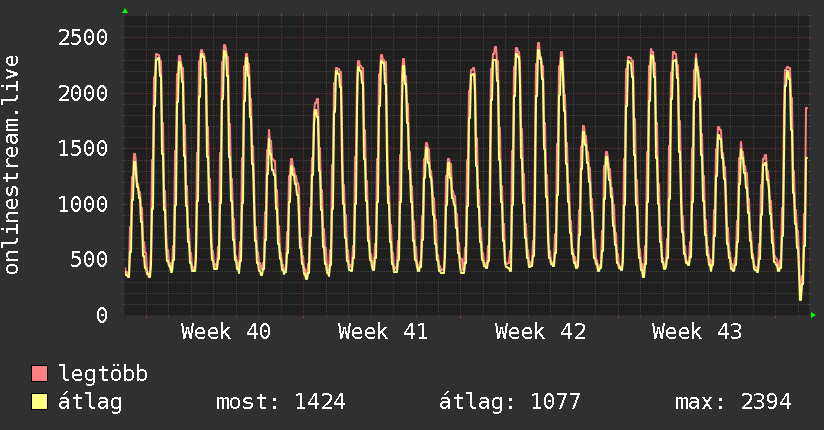
Task: Click the green arrow atop the y-axis
Action: point(125,11)
